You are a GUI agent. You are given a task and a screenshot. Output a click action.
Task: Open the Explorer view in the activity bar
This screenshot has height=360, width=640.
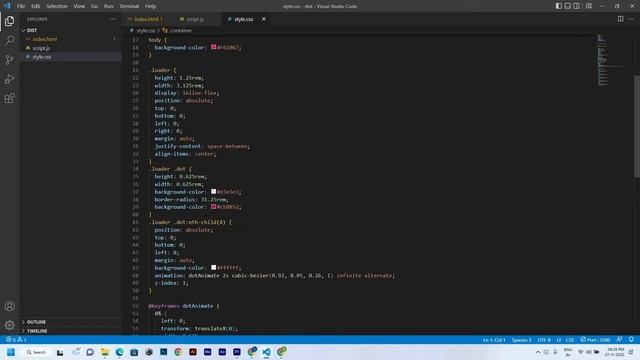[9, 21]
